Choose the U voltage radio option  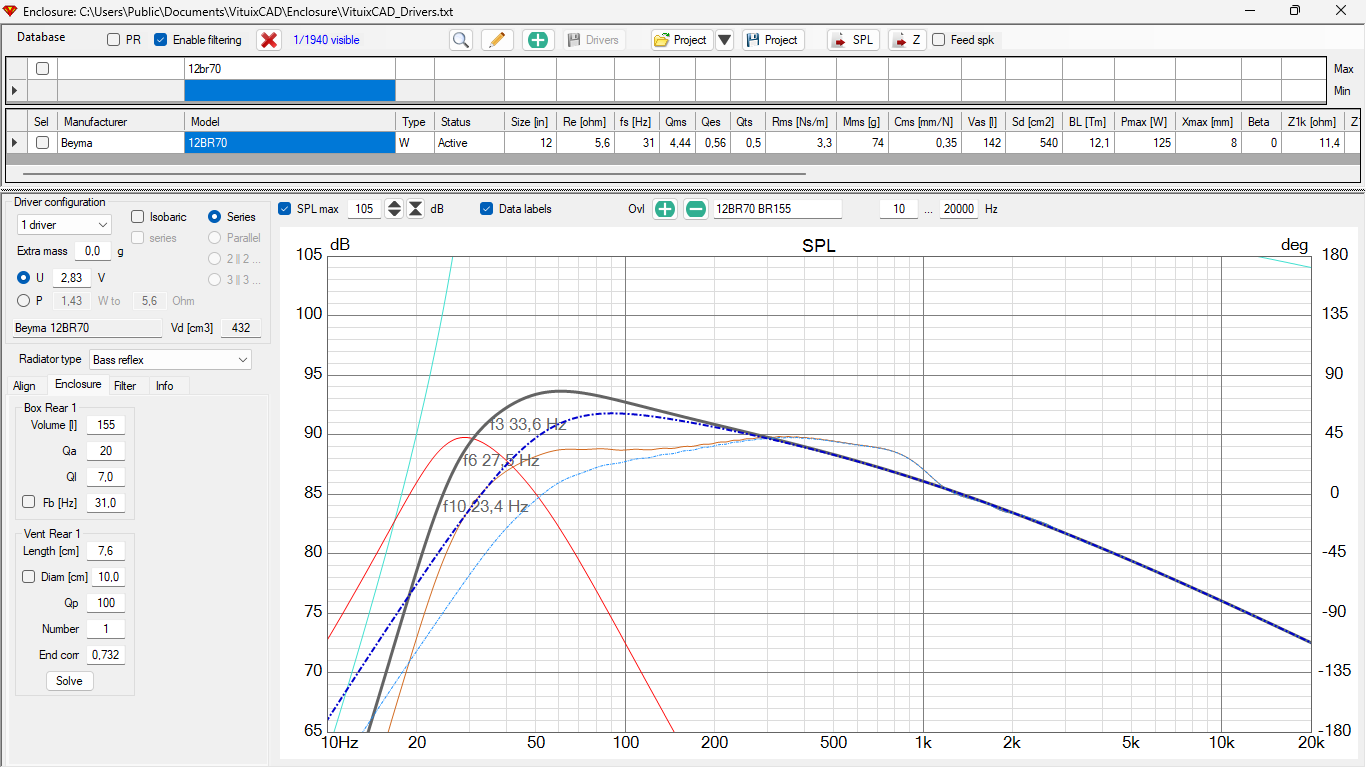coord(24,277)
